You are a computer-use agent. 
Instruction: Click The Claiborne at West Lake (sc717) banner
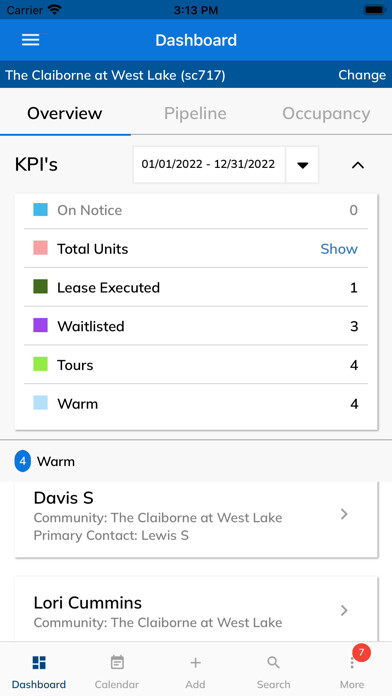[115, 75]
